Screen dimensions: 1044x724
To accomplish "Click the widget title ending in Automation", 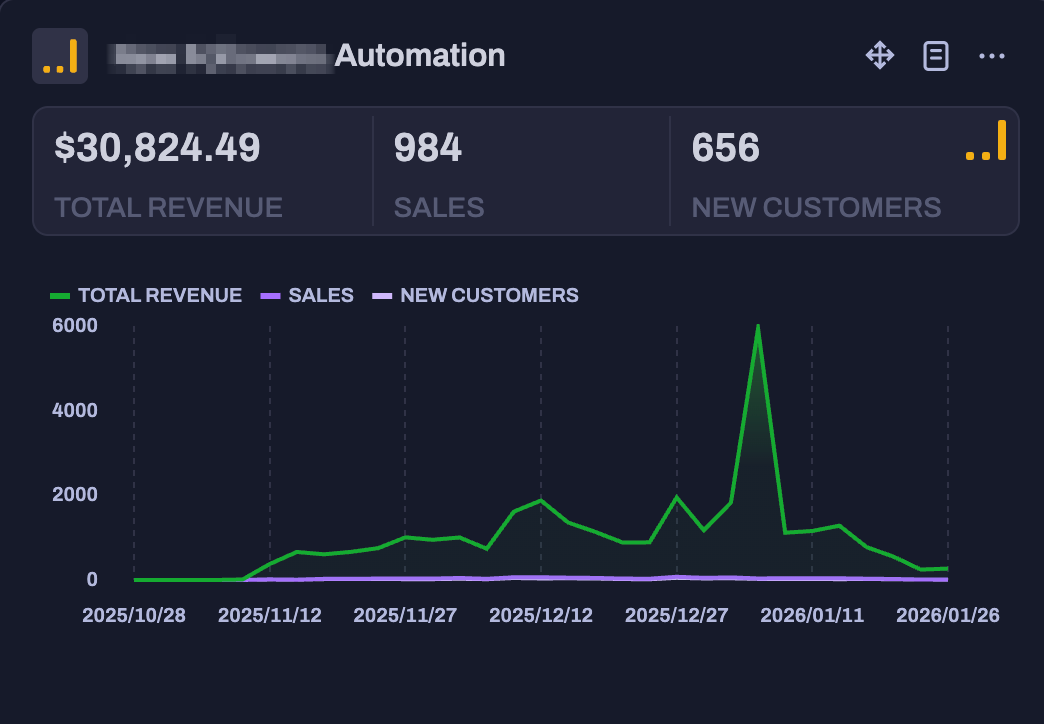I will (x=419, y=55).
